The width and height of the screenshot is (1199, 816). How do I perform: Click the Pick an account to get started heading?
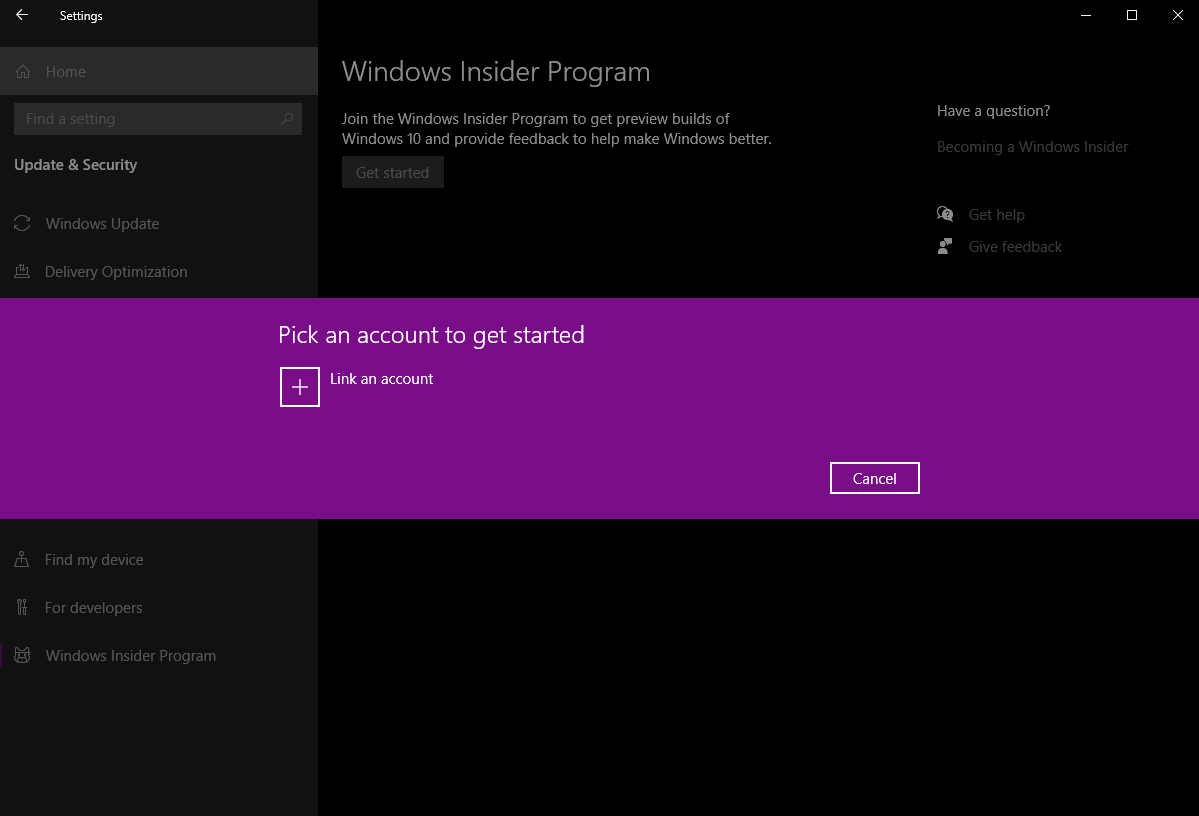[x=431, y=335]
